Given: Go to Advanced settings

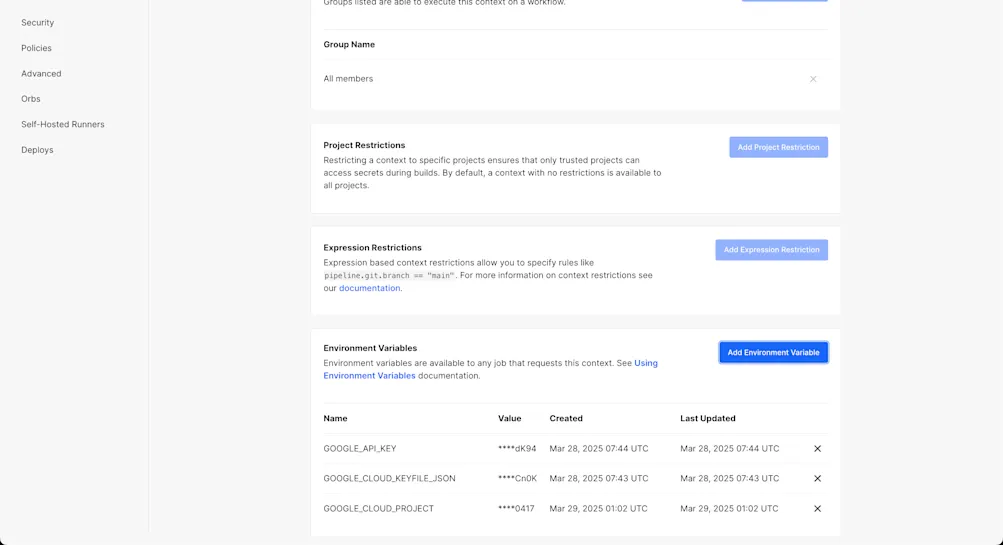Looking at the screenshot, I should (x=41, y=74).
